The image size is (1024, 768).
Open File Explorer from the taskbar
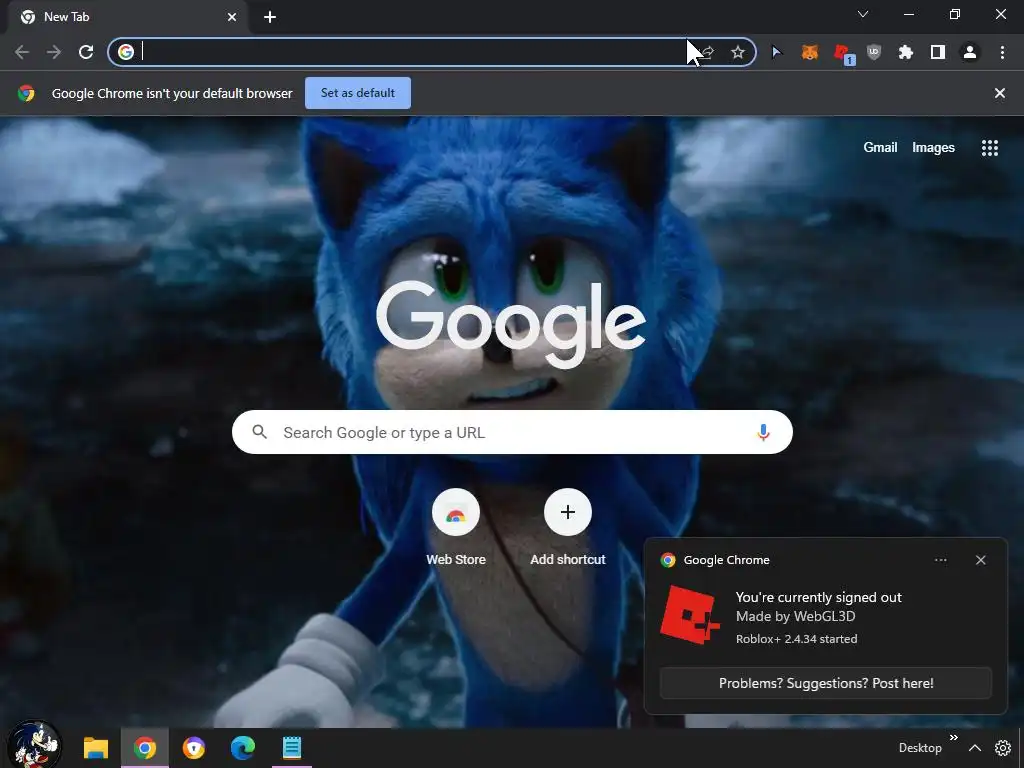click(x=96, y=748)
